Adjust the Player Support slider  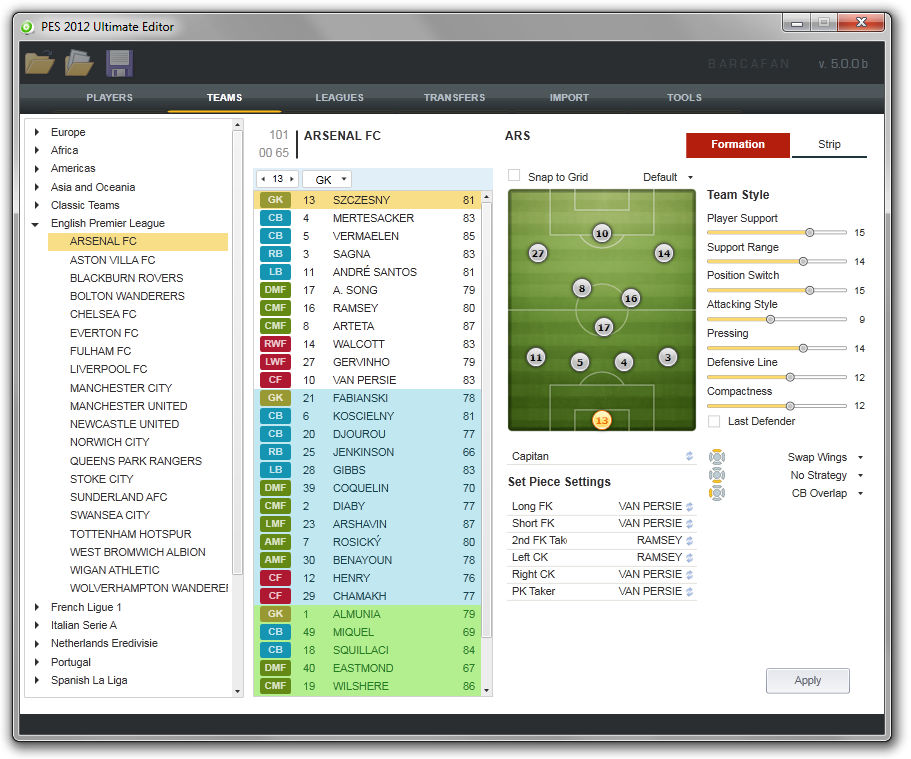coord(809,232)
